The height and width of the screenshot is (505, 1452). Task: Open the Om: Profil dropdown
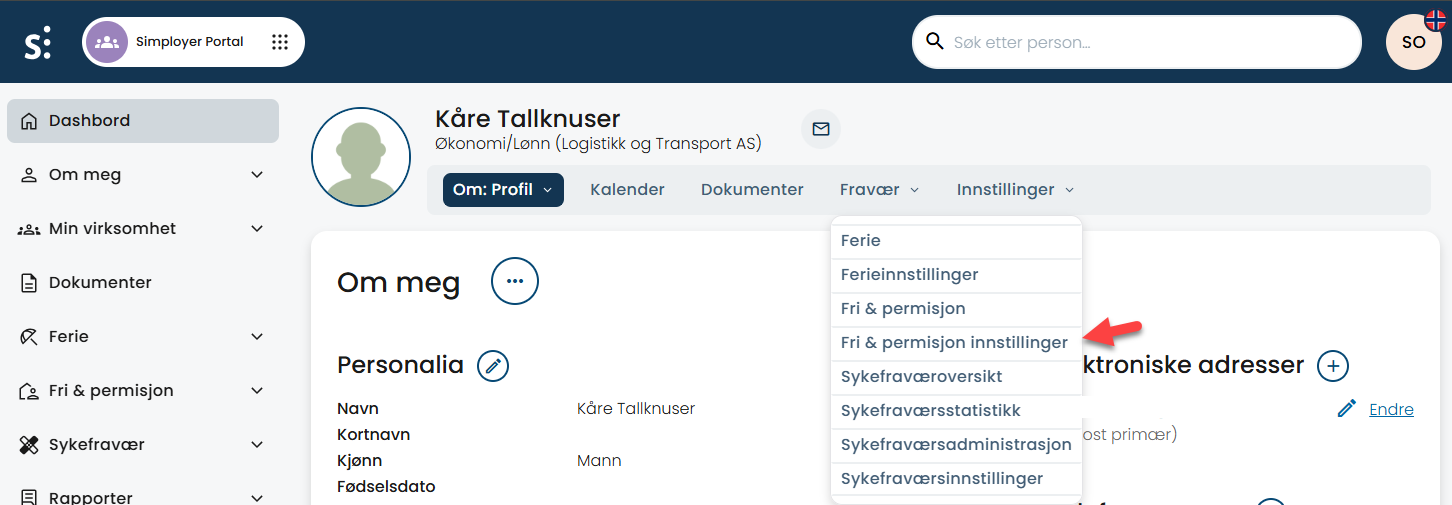502,190
